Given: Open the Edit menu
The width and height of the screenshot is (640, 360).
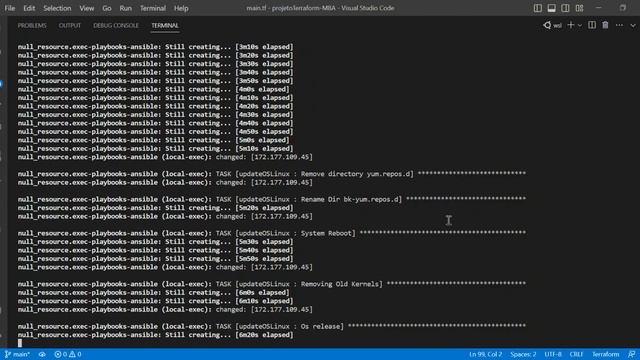Looking at the screenshot, I should (x=29, y=8).
